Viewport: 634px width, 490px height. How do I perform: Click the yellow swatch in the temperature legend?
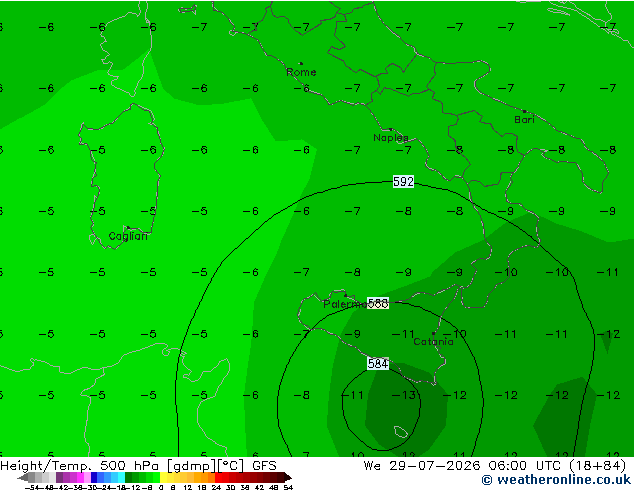point(163,477)
